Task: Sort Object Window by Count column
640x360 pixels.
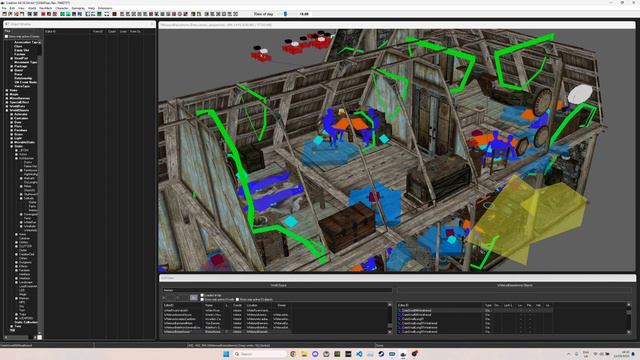Action: pos(112,31)
